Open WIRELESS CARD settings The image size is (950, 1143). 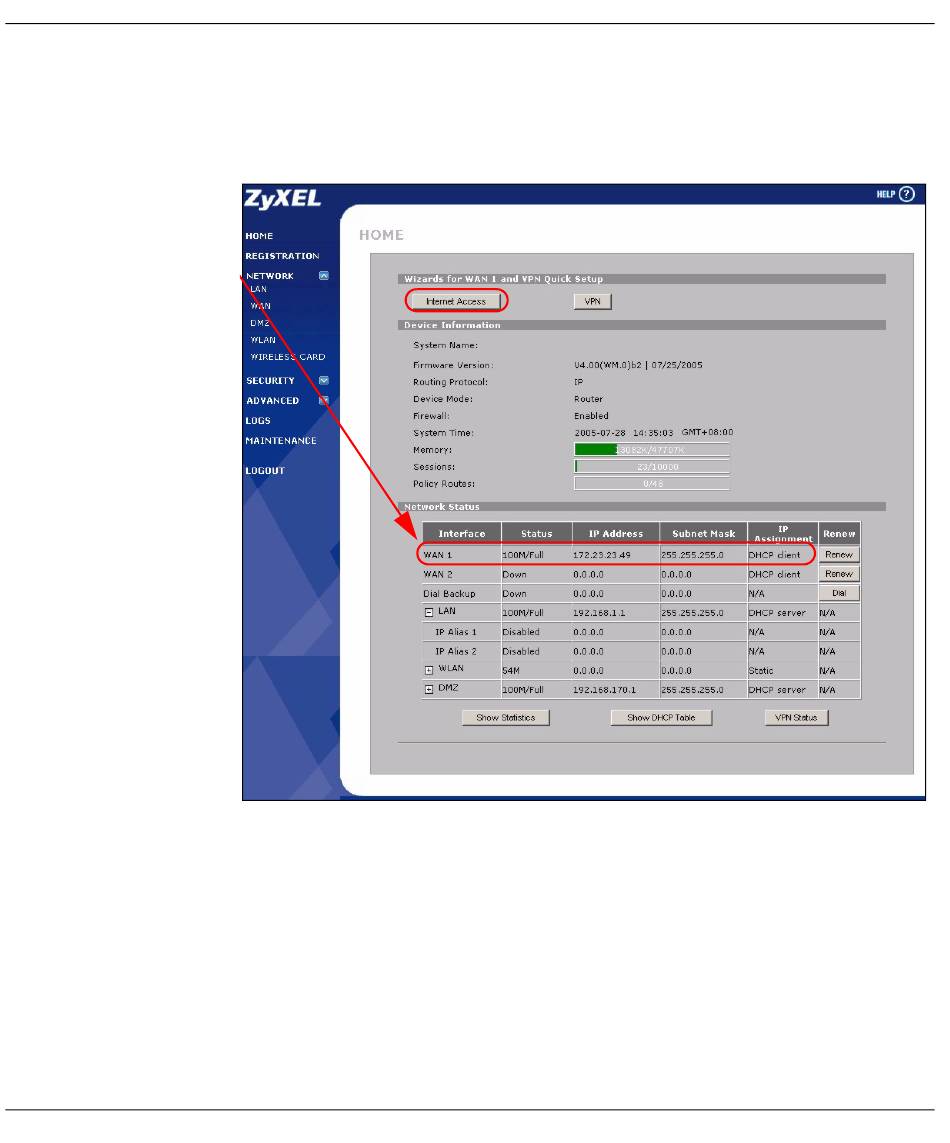[x=288, y=357]
